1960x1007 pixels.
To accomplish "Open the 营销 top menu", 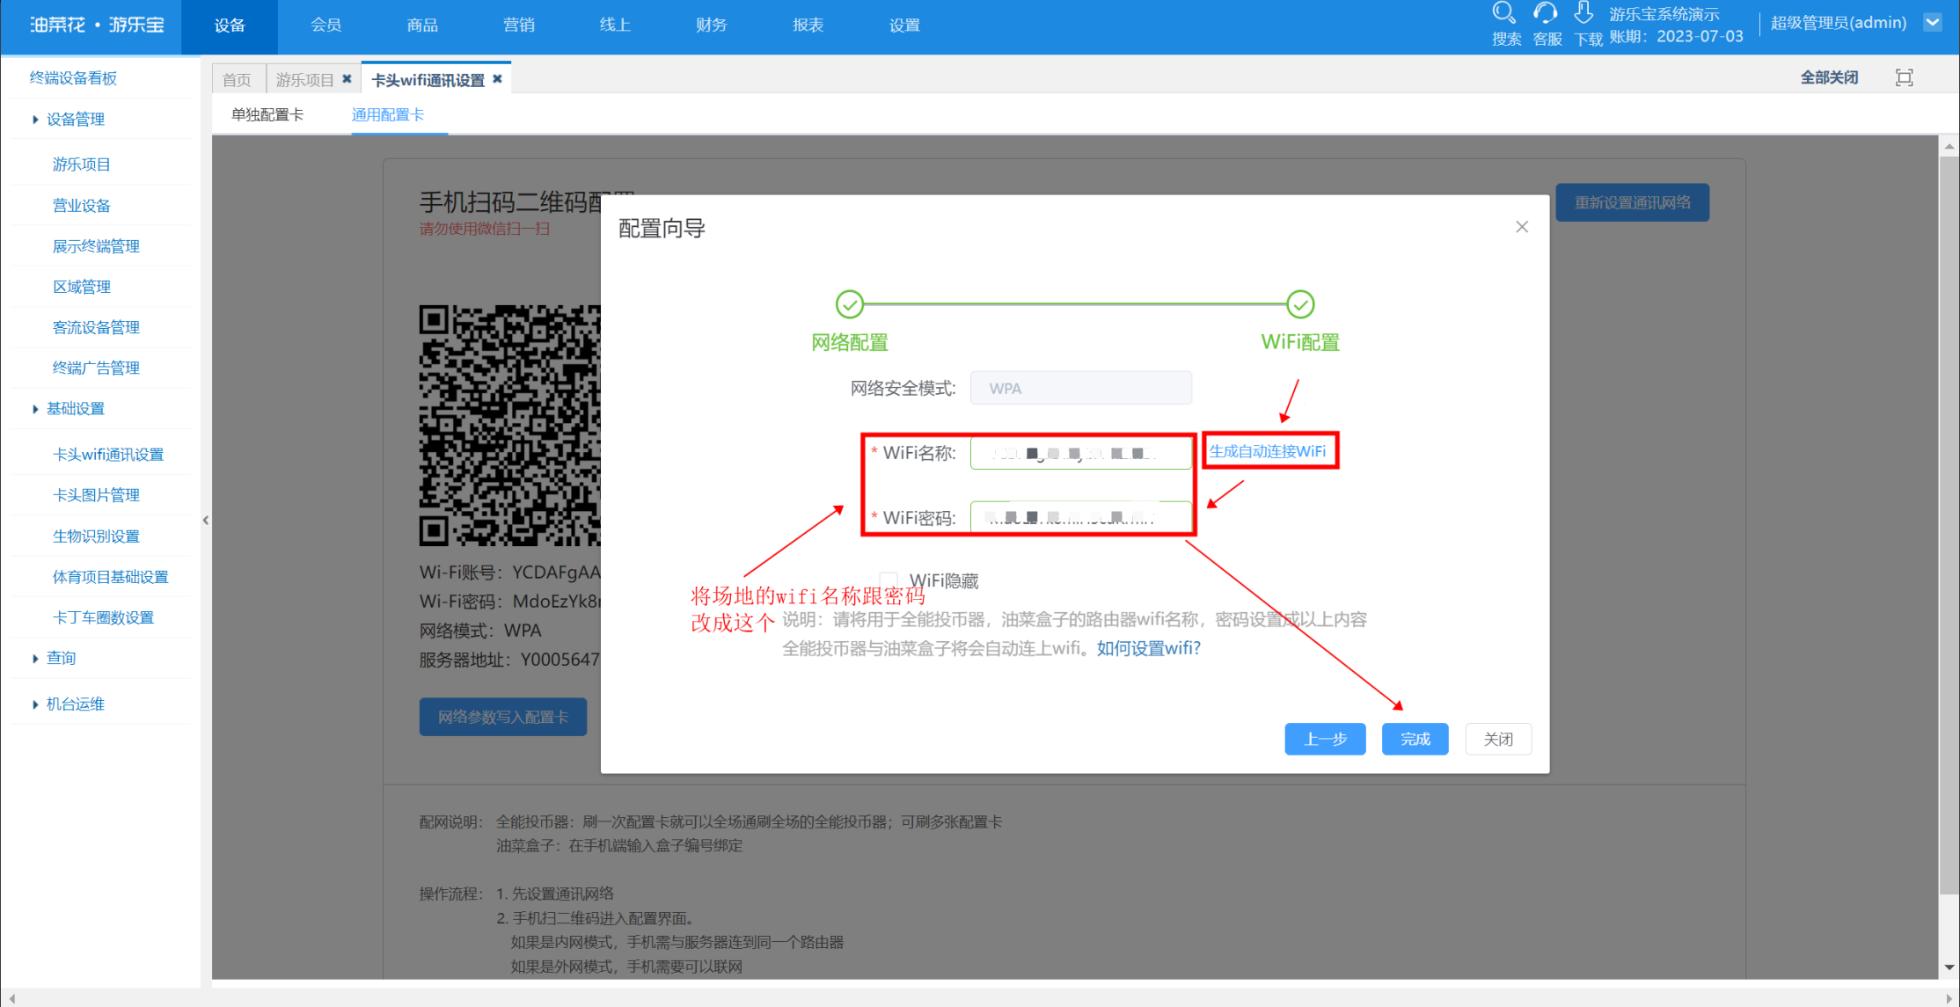I will tap(518, 25).
